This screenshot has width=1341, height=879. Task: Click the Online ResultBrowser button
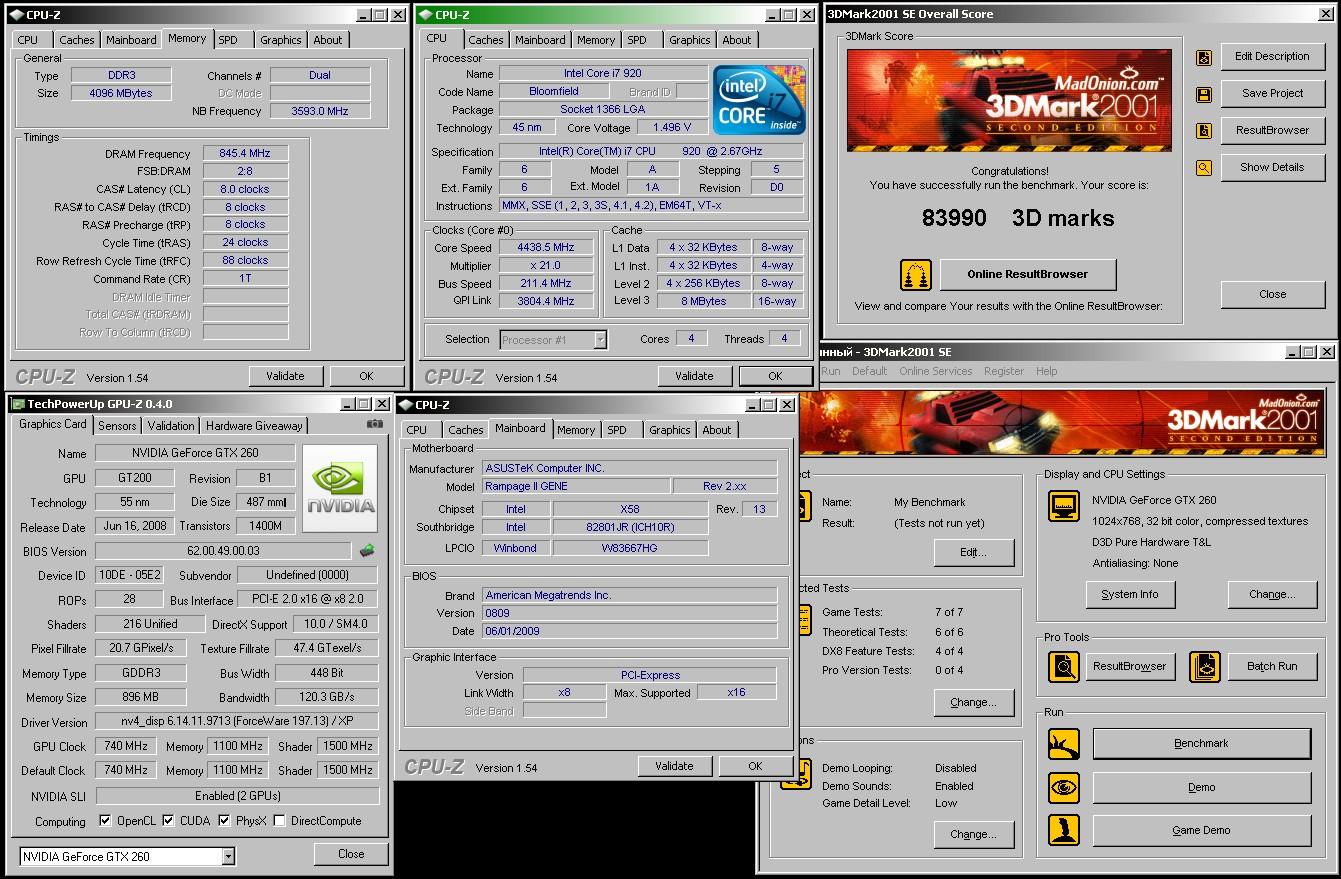(x=1027, y=274)
